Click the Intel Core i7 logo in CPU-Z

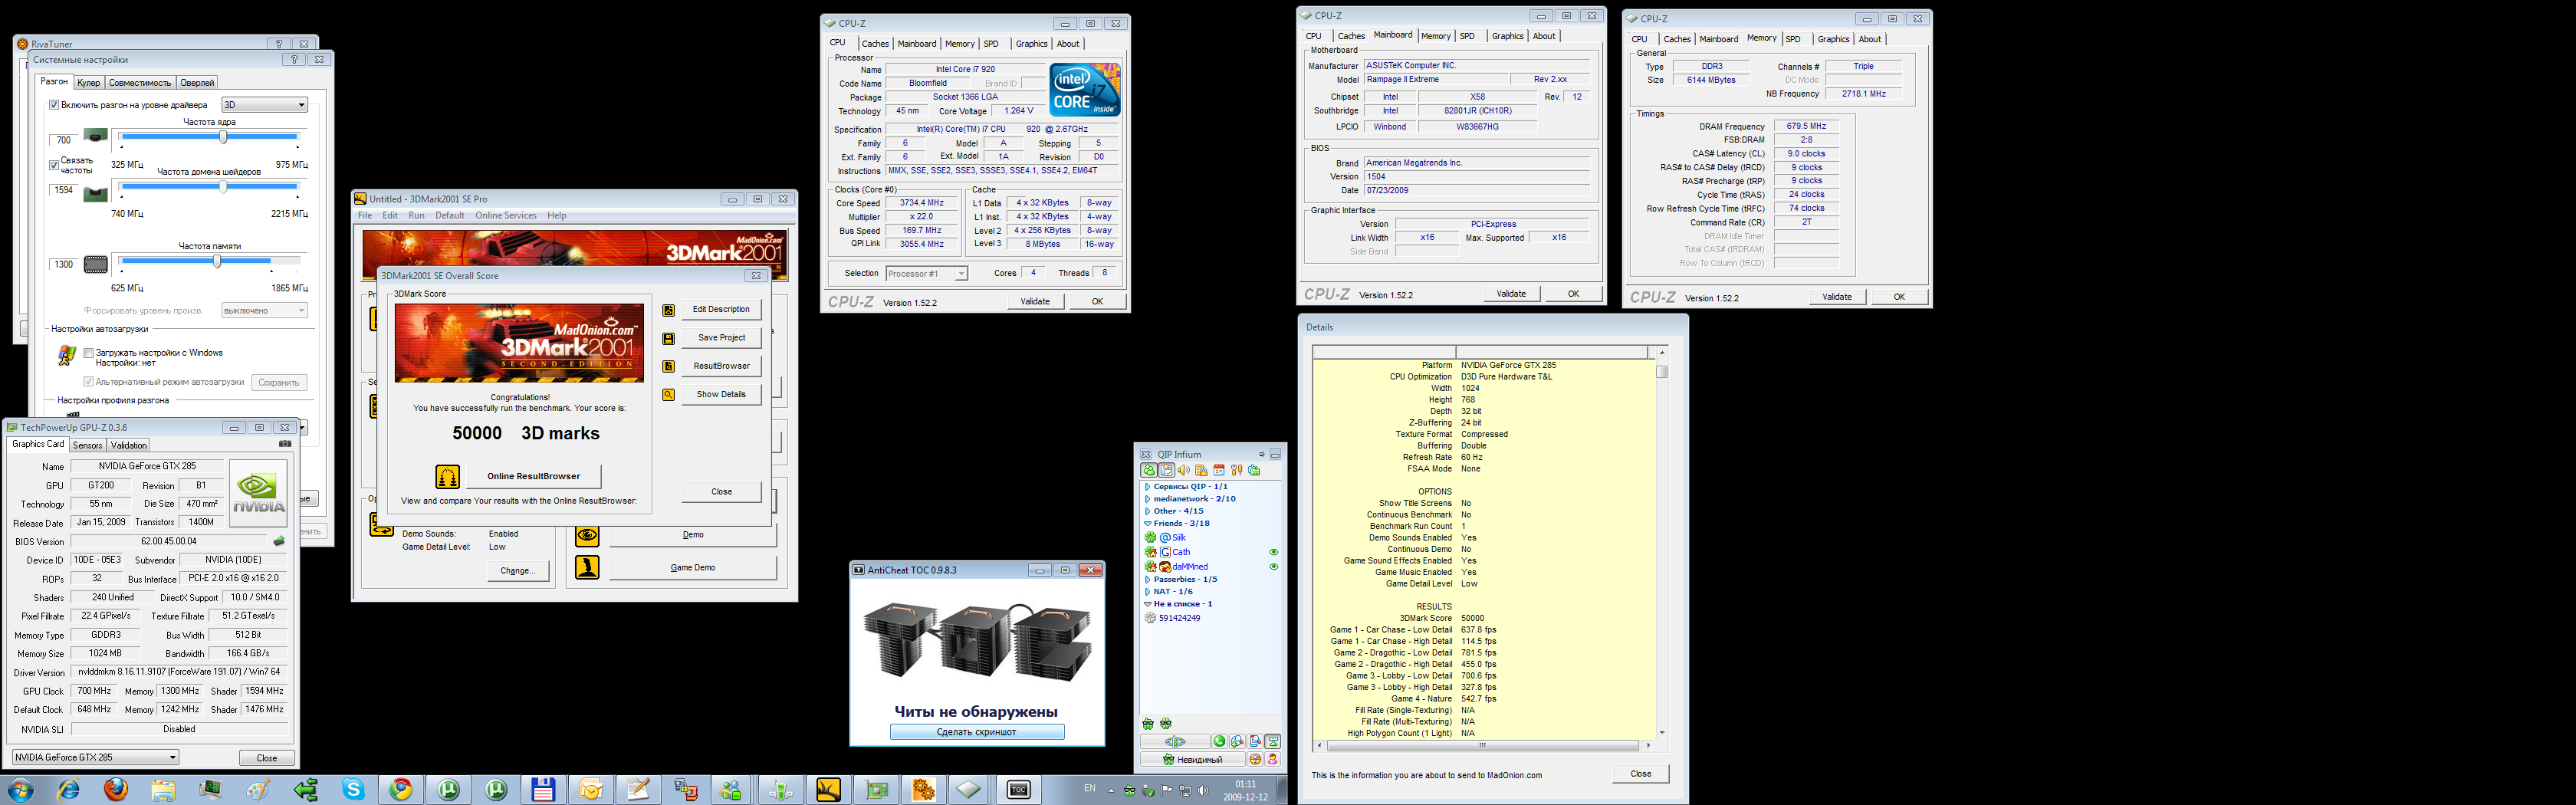tap(1085, 90)
